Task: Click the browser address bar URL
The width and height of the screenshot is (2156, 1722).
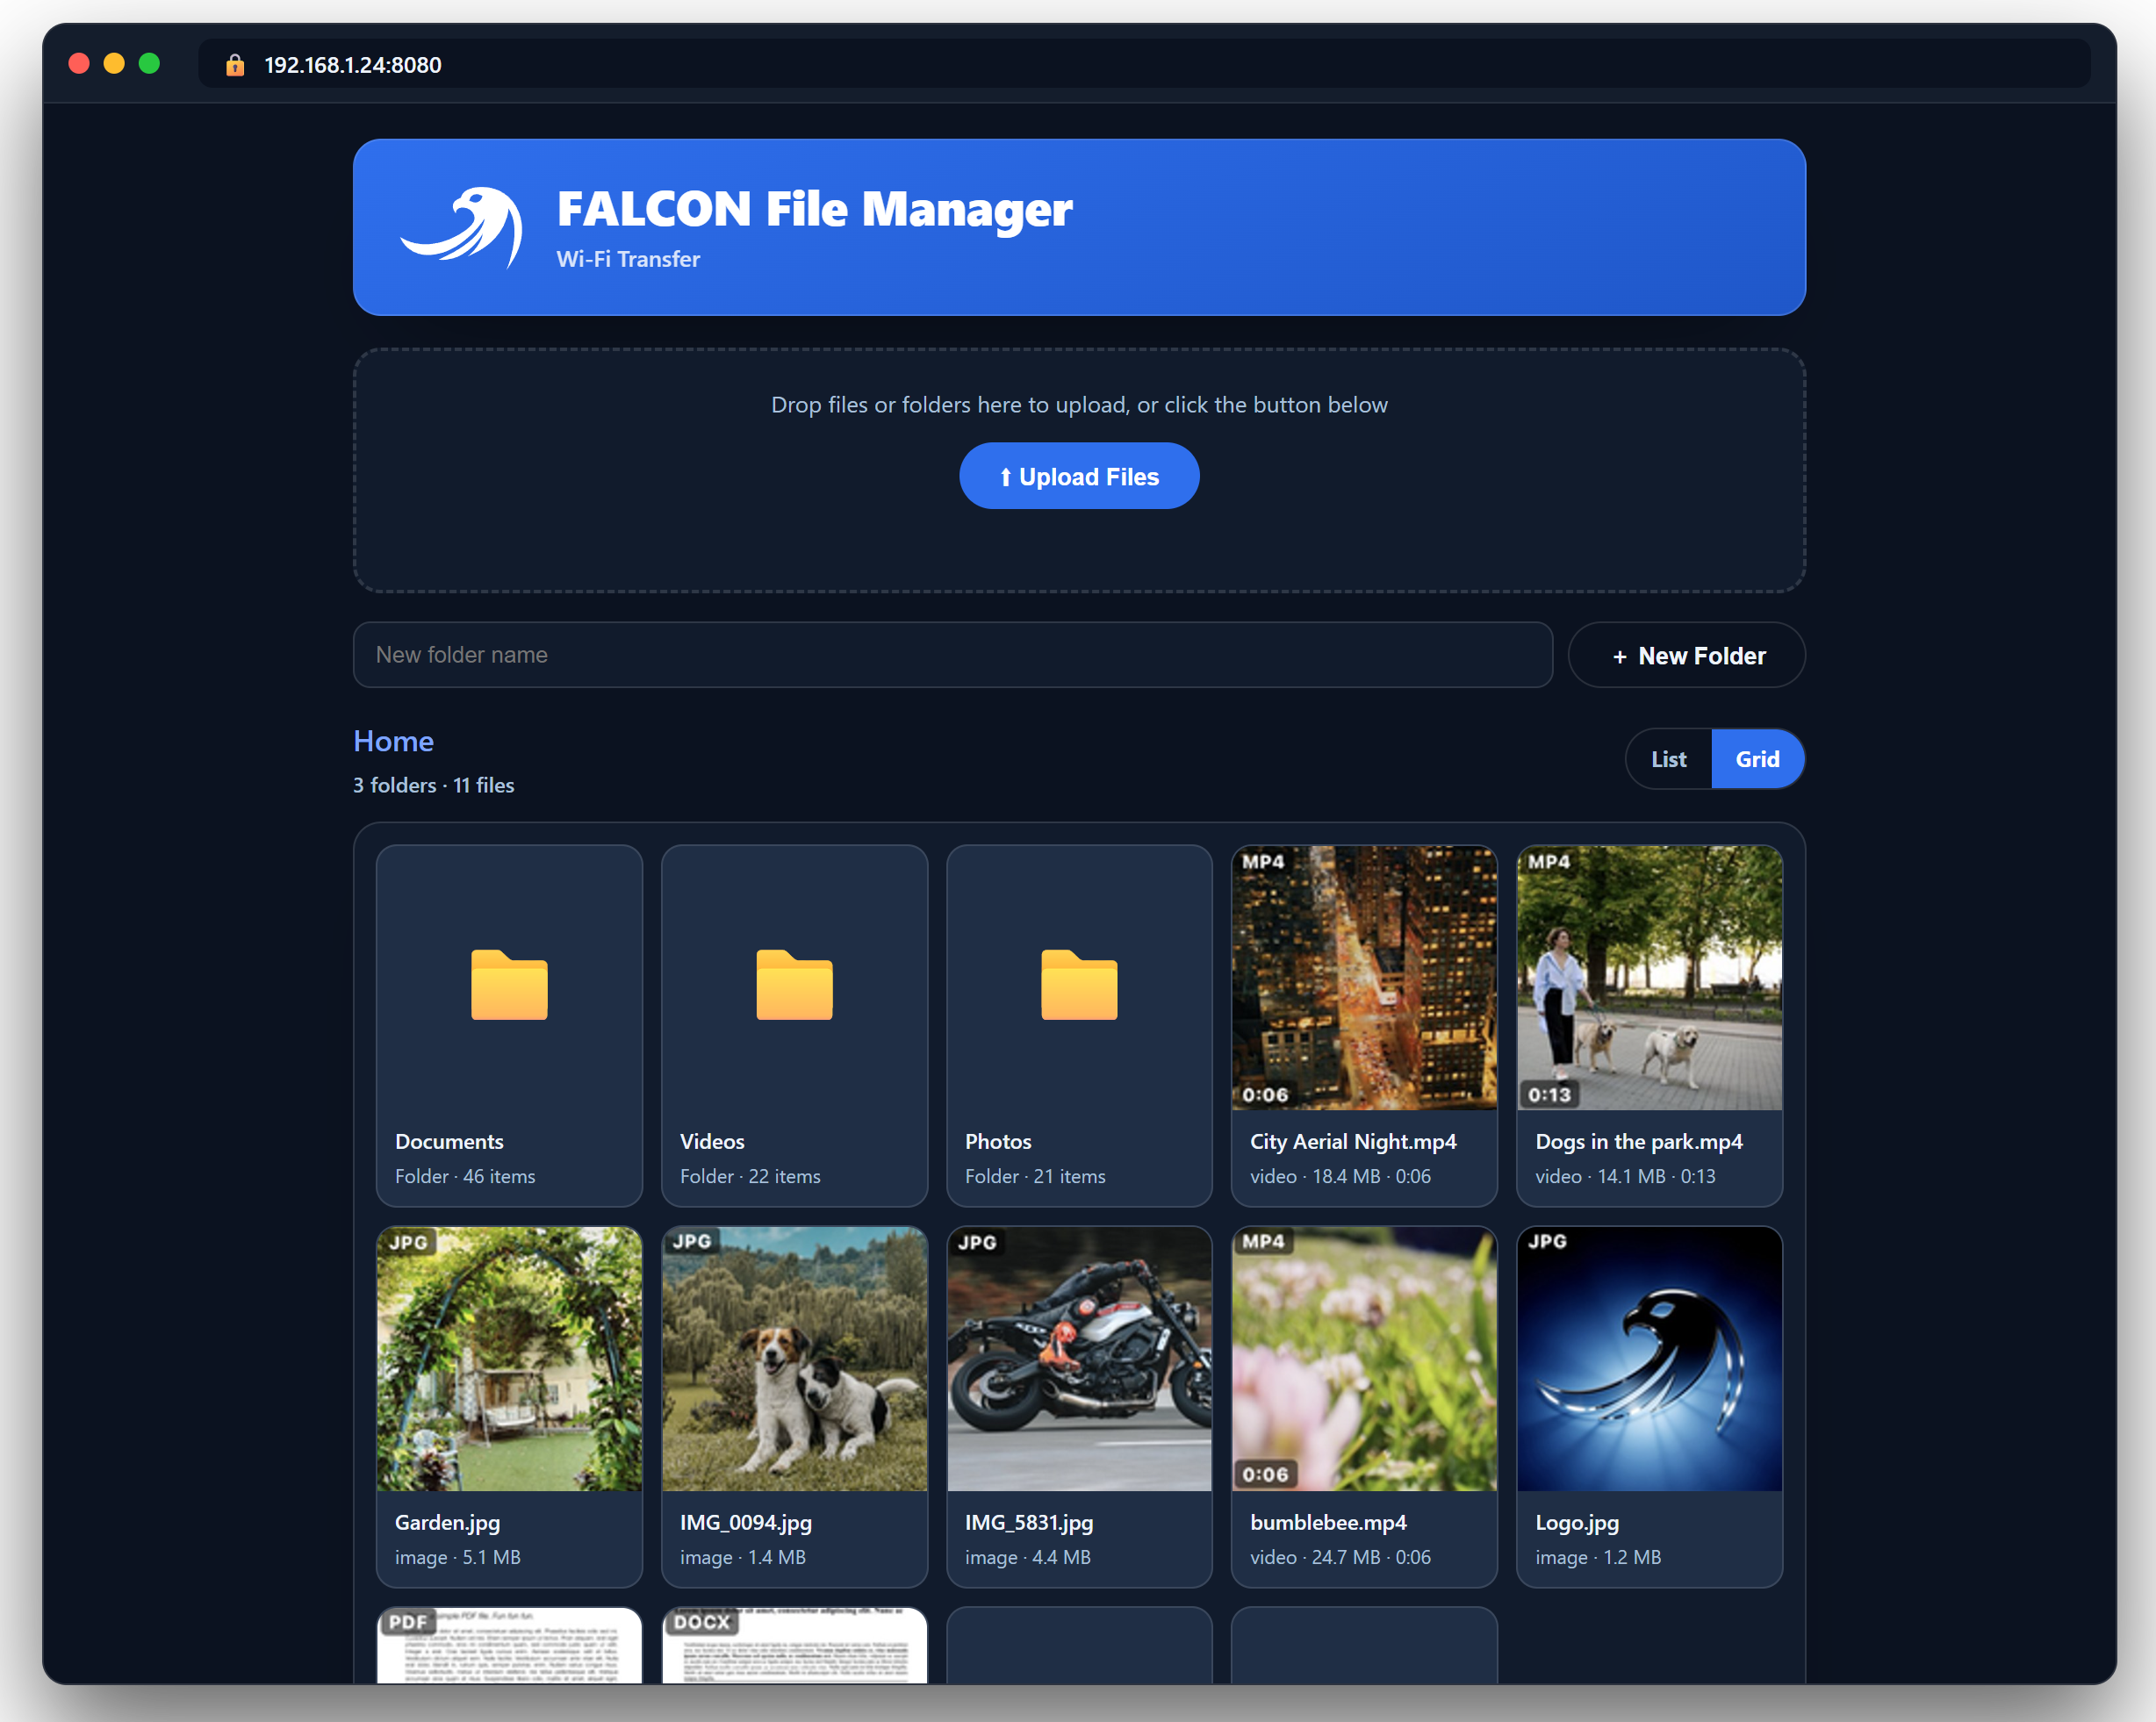Action: pyautogui.click(x=352, y=65)
